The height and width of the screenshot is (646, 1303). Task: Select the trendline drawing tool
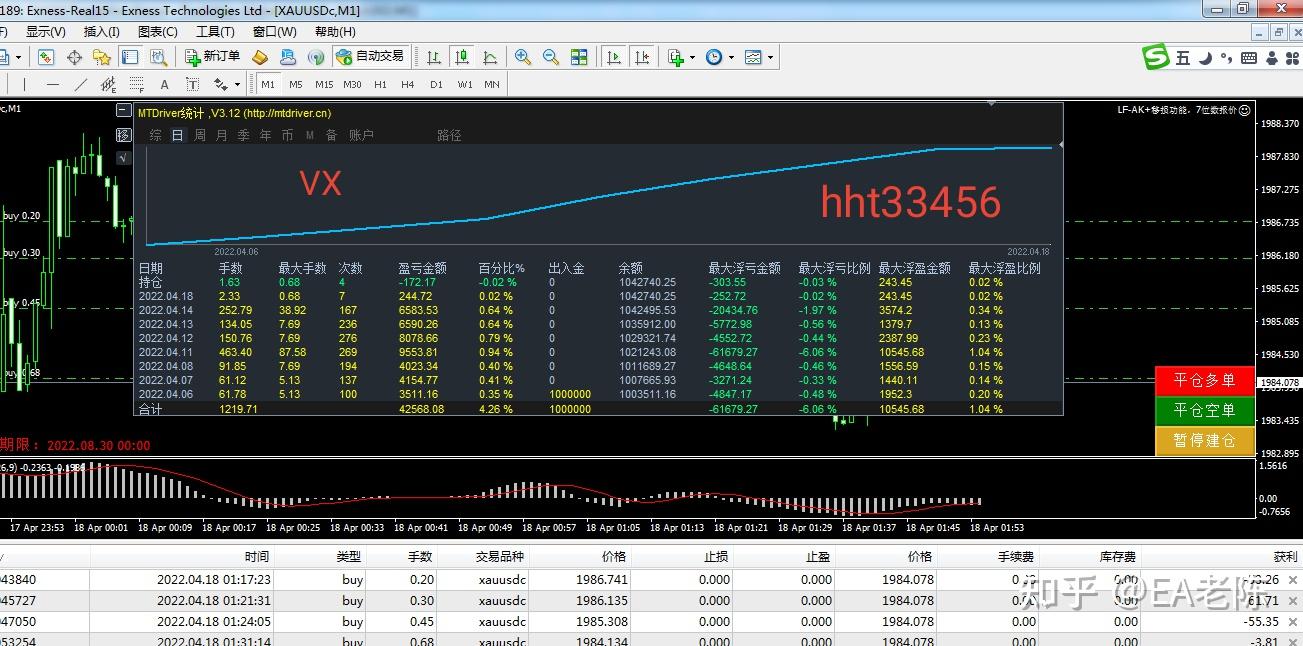click(x=81, y=85)
